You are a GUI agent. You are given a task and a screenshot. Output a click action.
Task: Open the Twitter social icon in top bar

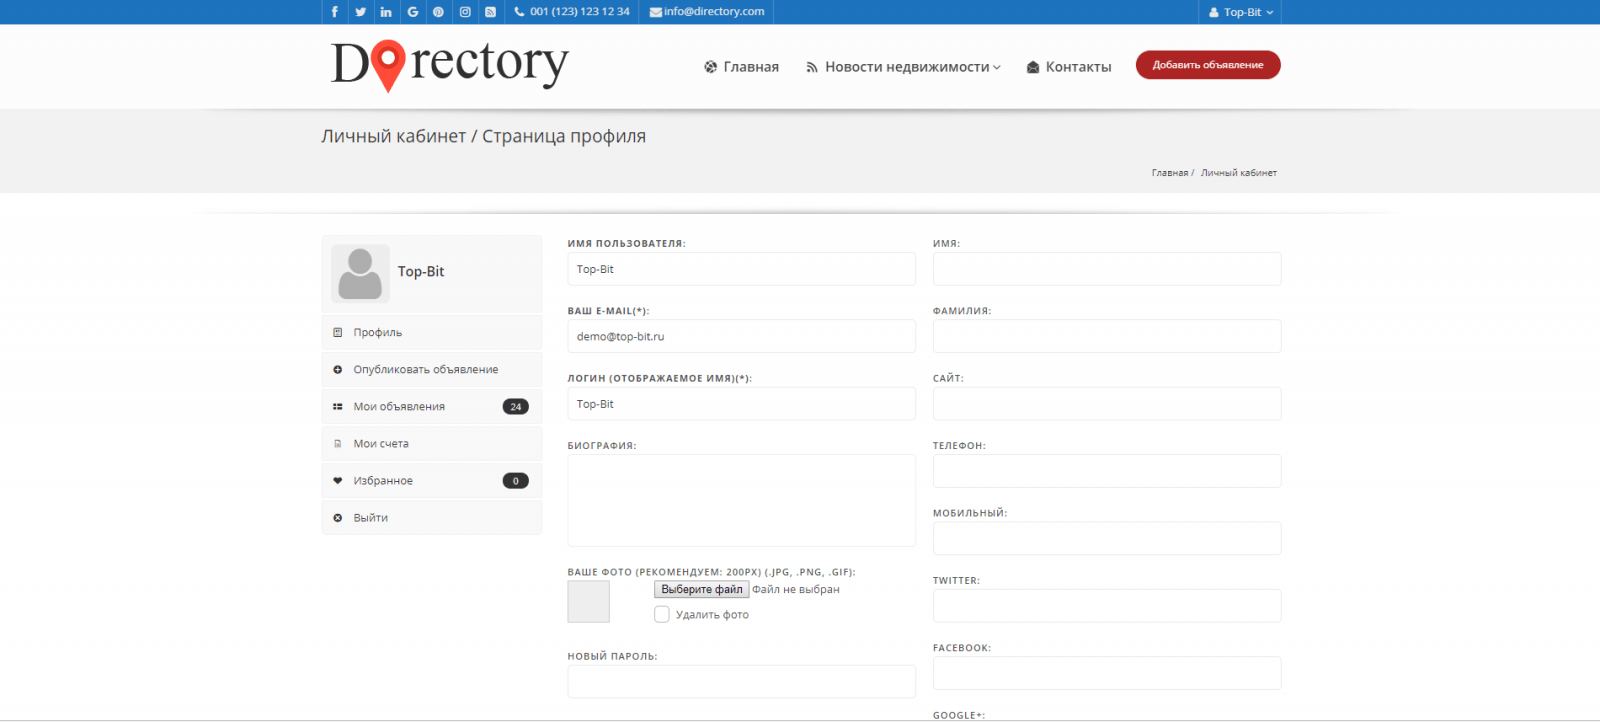[360, 12]
